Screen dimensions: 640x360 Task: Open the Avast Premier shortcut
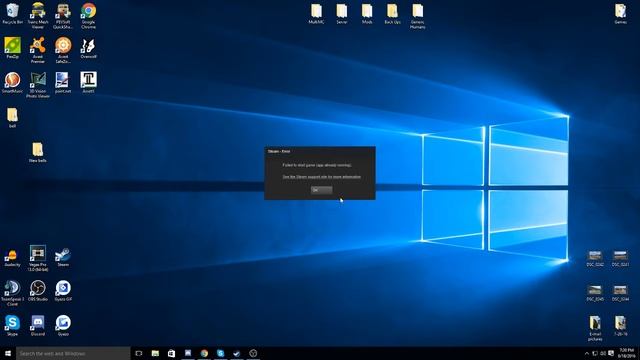pyautogui.click(x=38, y=50)
